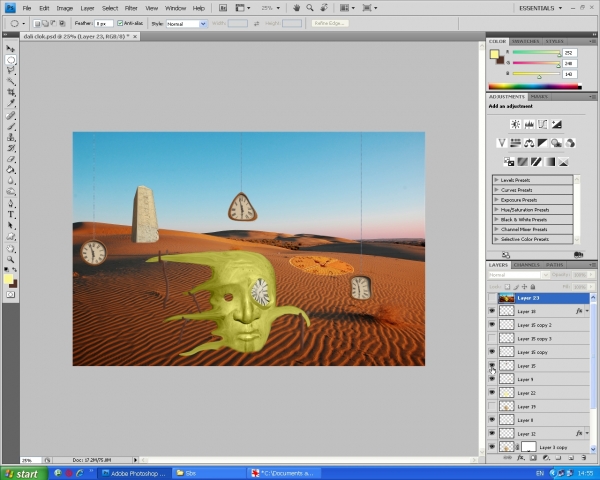
Task: Expand Channel Mixer Presets
Action: [496, 229]
